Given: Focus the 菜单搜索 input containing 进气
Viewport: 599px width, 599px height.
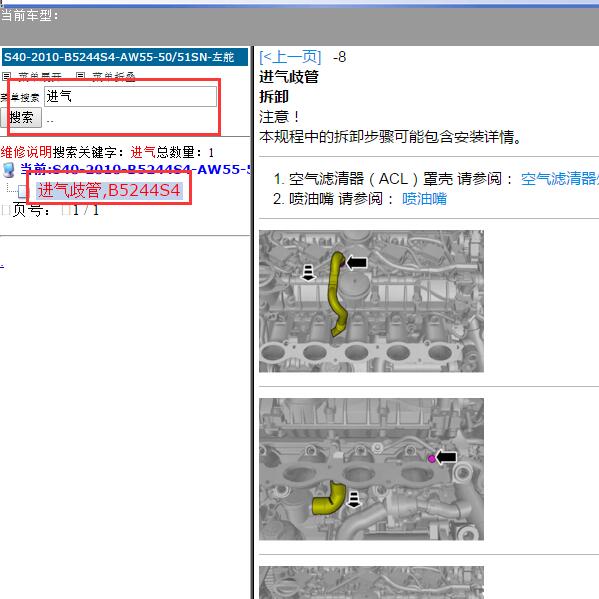Looking at the screenshot, I should coord(130,96).
